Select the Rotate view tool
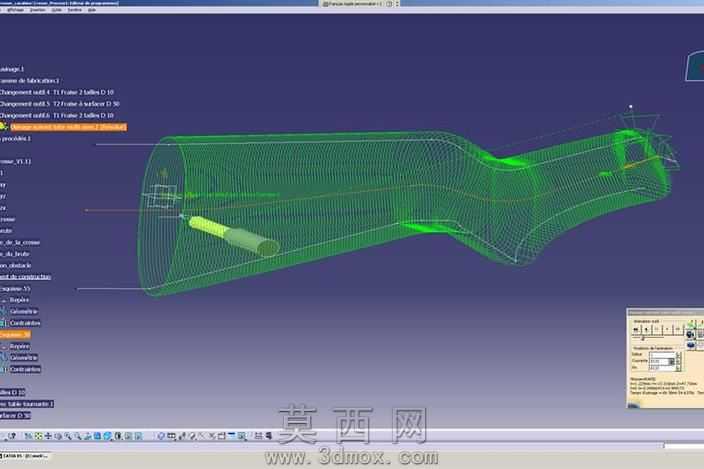The height and width of the screenshot is (469, 704). tap(57, 436)
